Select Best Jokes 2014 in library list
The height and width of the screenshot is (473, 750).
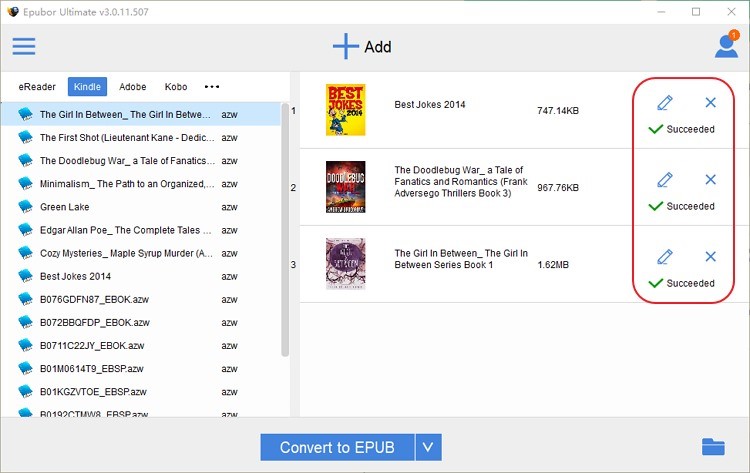tap(141, 276)
